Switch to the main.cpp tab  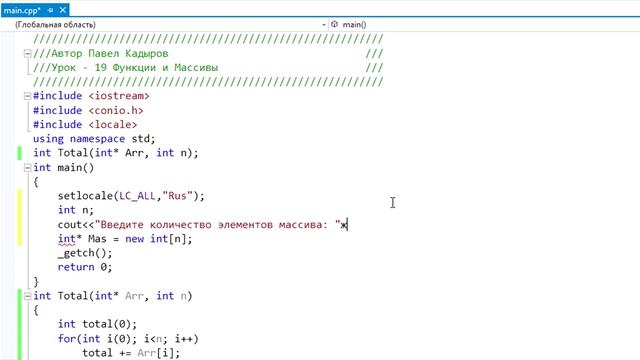22,10
